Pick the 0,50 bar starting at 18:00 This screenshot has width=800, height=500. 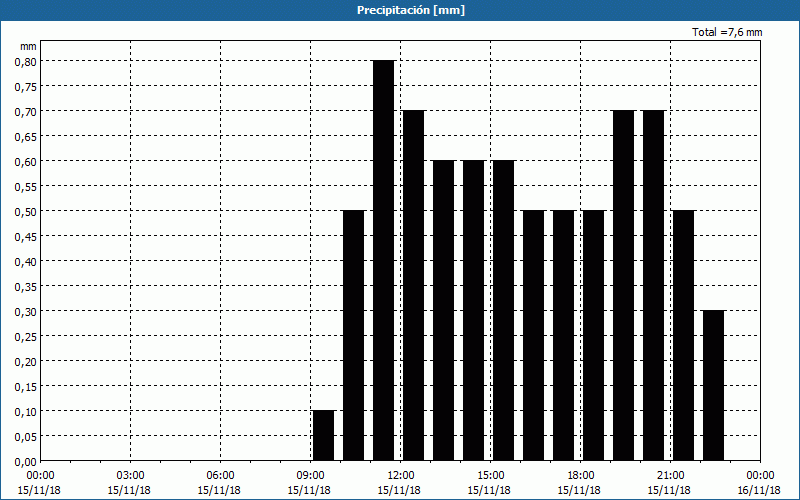[x=593, y=336]
